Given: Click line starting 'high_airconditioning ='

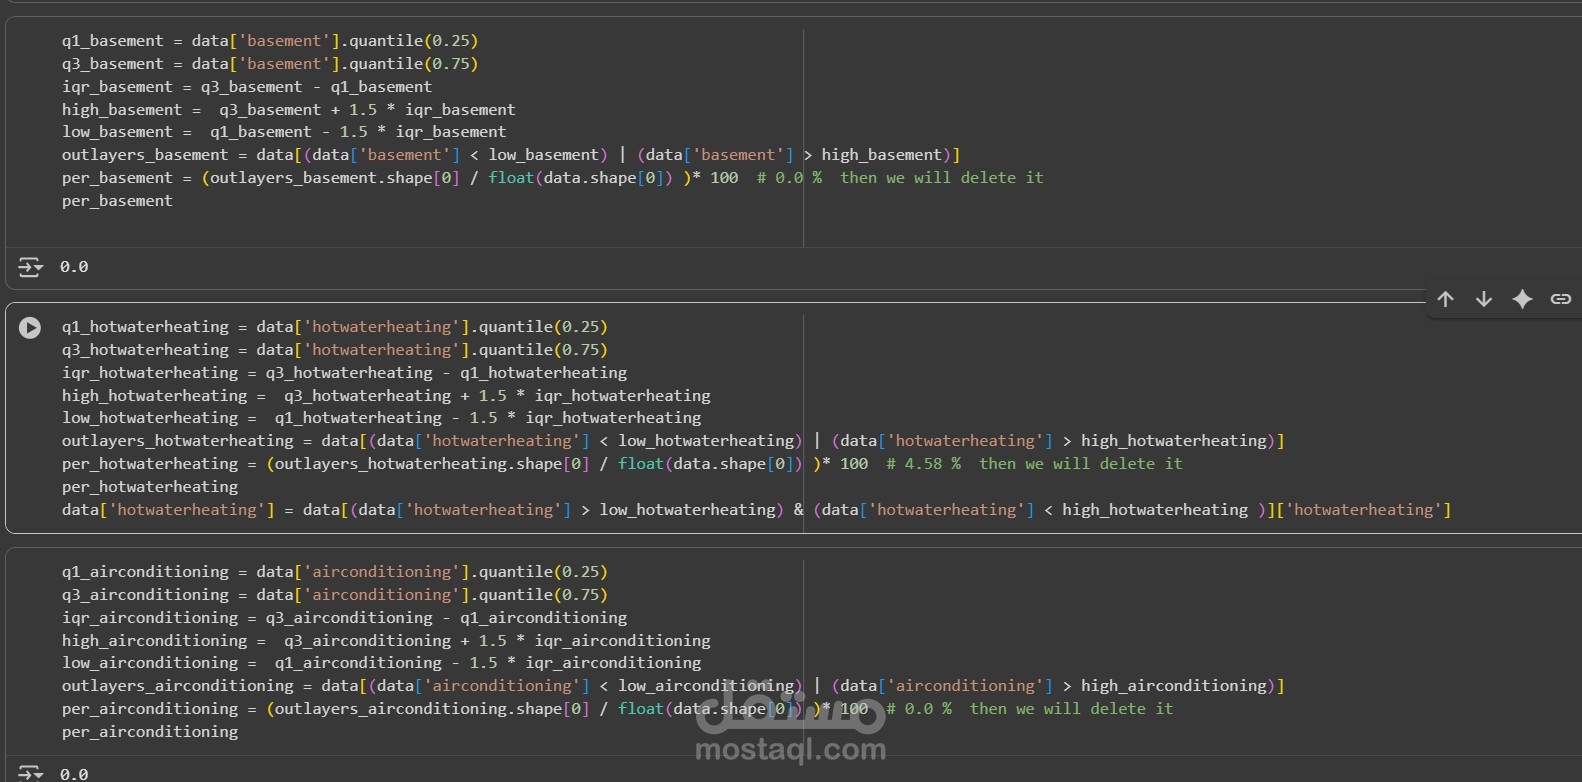Looking at the screenshot, I should pyautogui.click(x=386, y=641).
